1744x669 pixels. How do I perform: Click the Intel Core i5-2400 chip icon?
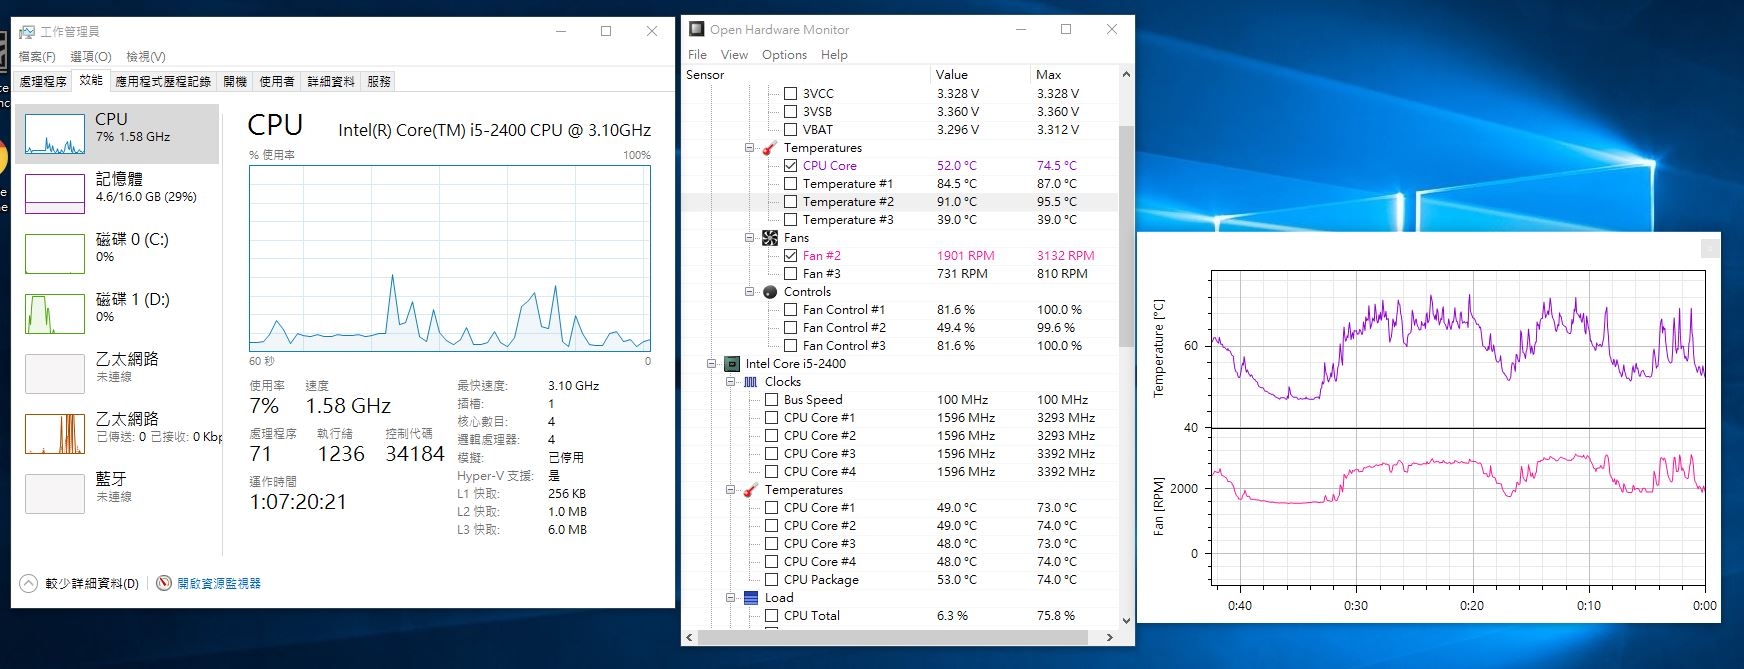732,364
